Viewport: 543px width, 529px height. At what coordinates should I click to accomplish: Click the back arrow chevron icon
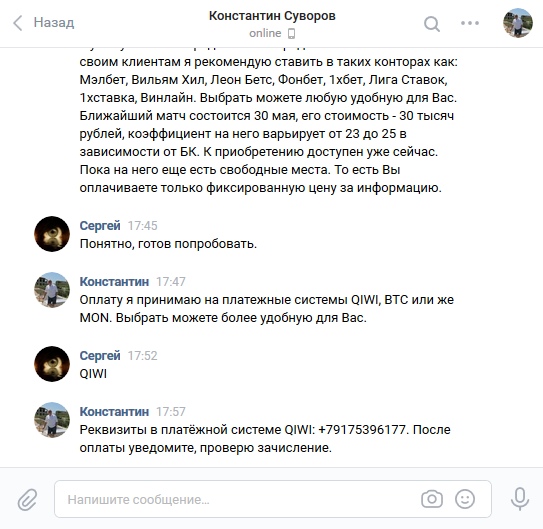[x=18, y=23]
